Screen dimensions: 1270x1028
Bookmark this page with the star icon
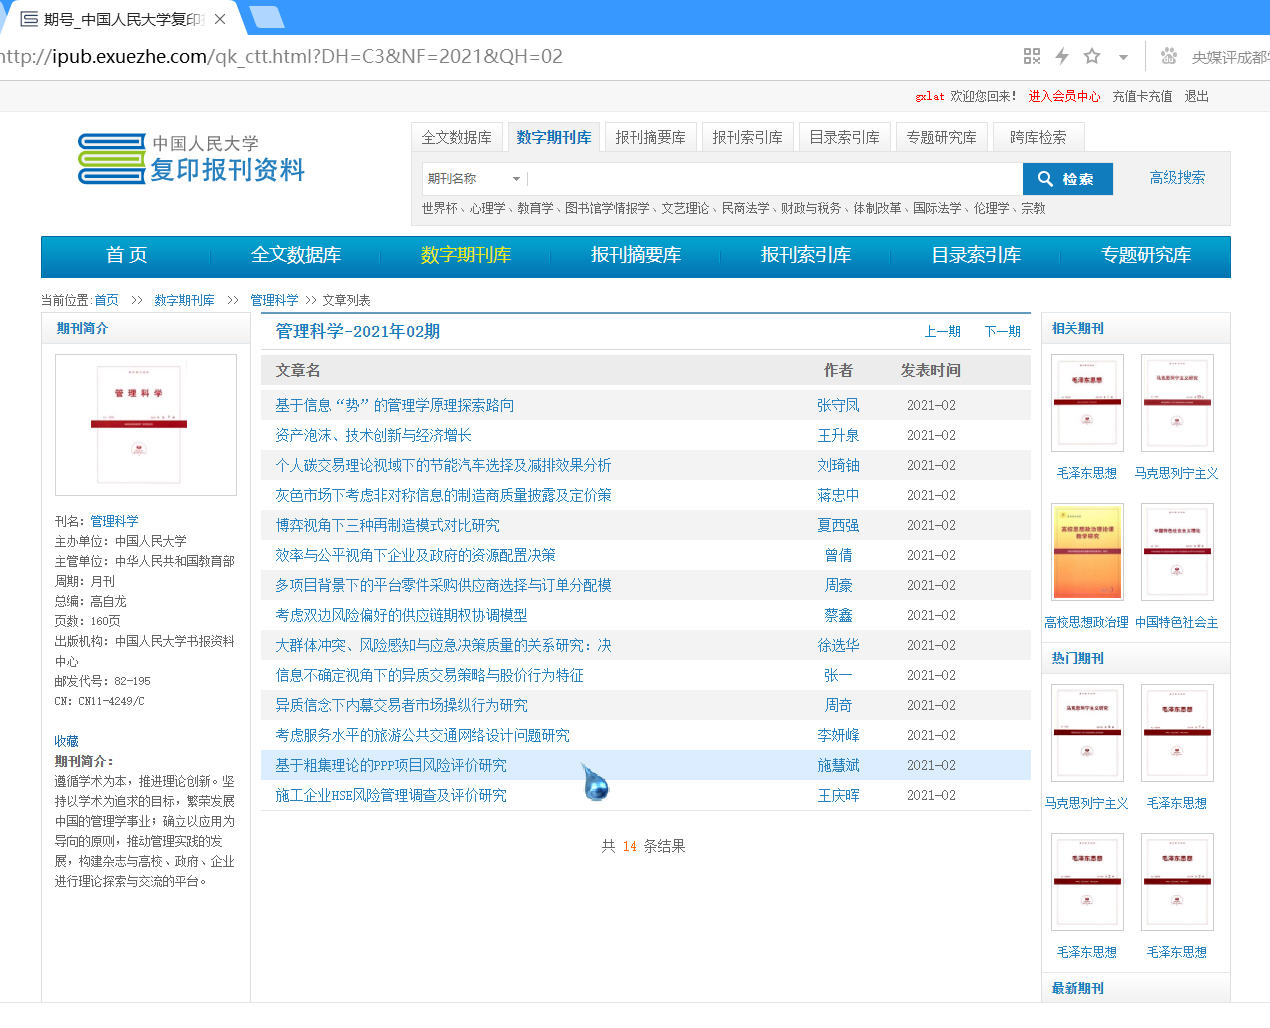[1092, 56]
